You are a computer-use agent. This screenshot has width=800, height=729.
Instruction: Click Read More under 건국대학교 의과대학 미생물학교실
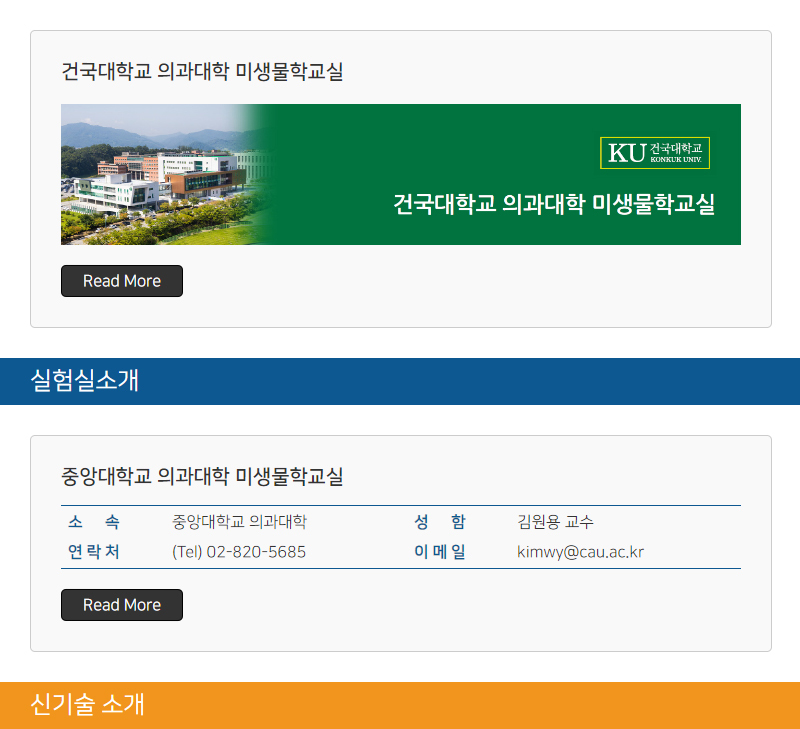pyautogui.click(x=122, y=281)
